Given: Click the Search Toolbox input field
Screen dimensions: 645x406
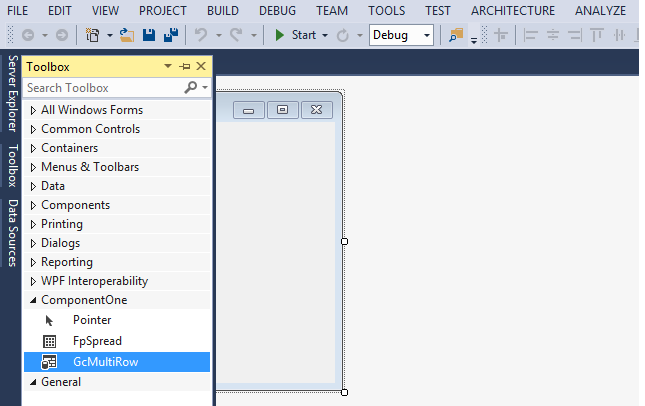Looking at the screenshot, I should click(x=104, y=88).
